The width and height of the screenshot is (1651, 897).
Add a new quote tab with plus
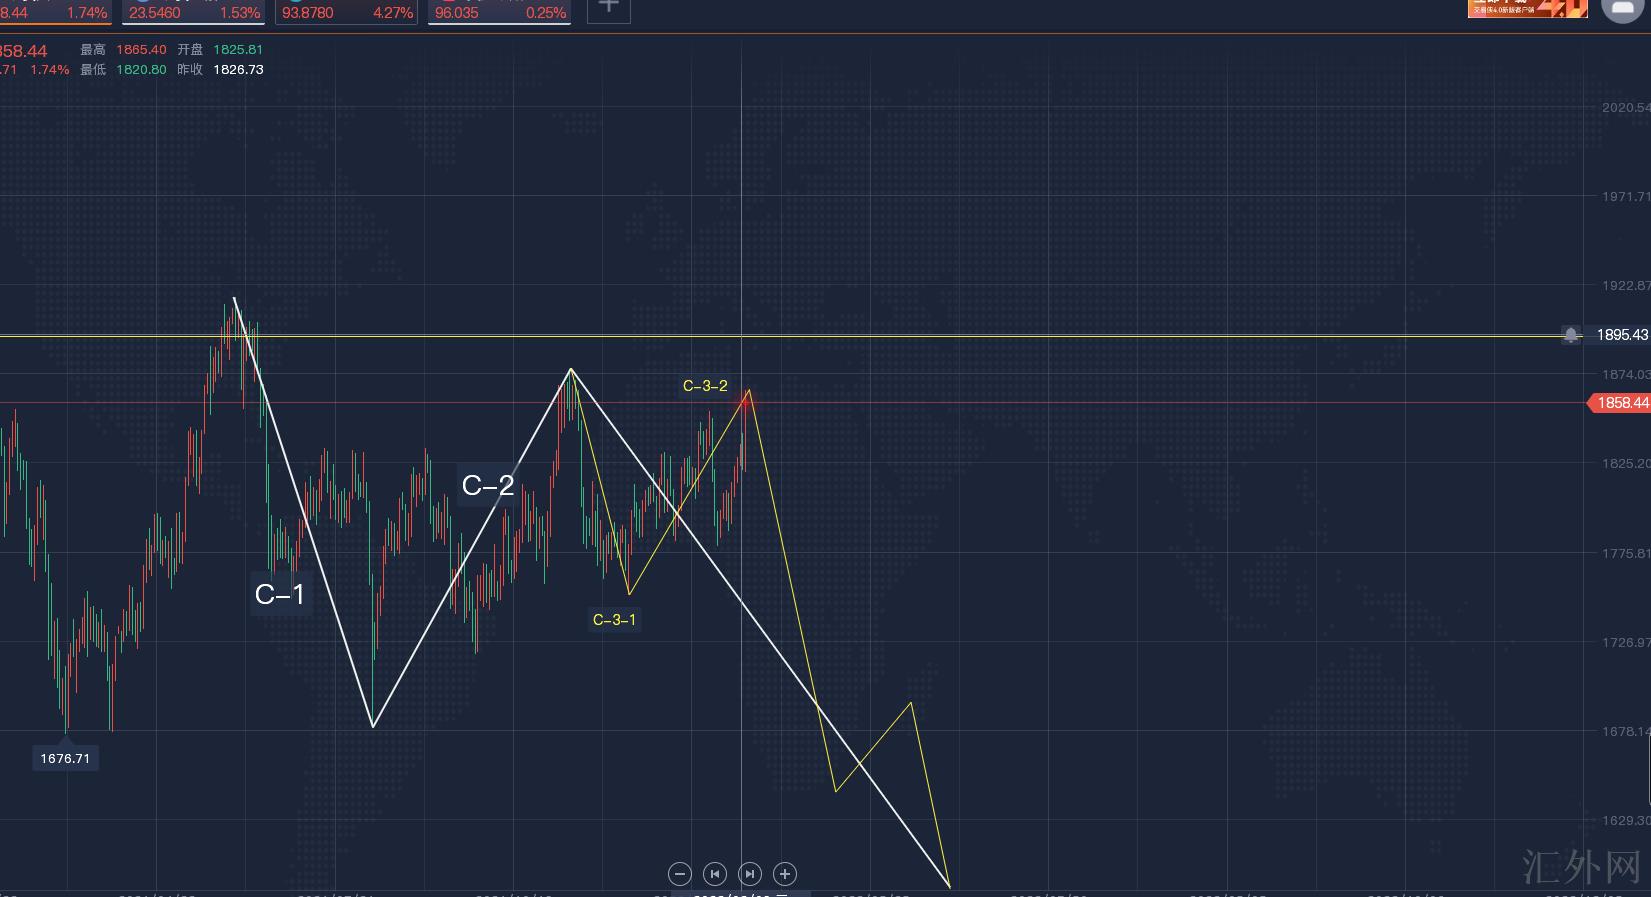click(608, 8)
